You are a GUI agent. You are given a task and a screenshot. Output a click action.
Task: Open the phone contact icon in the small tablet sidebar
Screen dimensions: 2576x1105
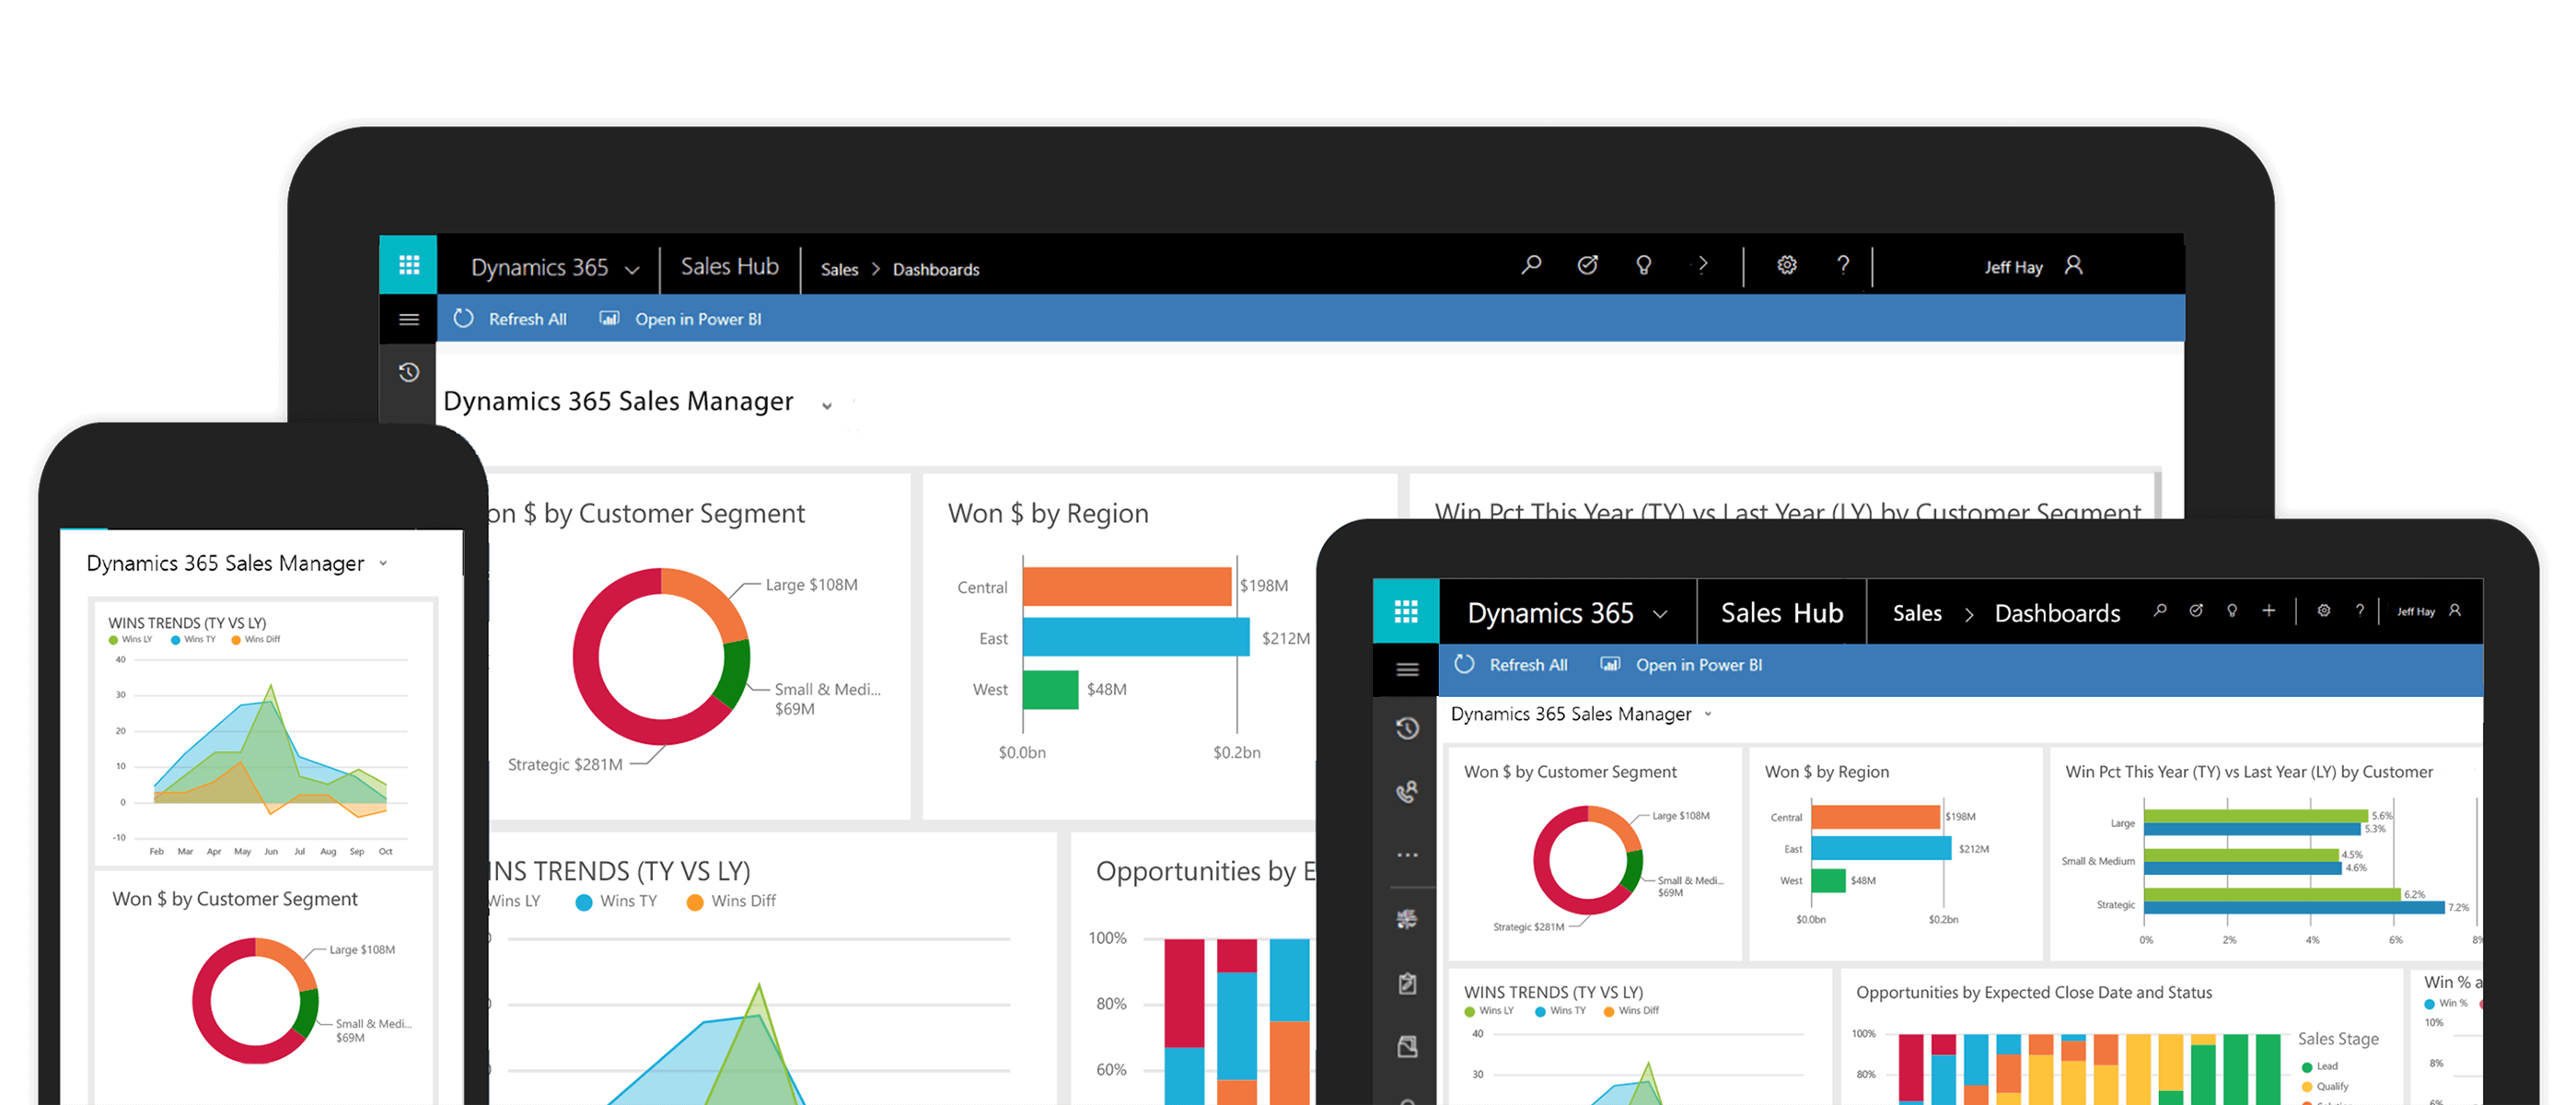coord(1406,792)
